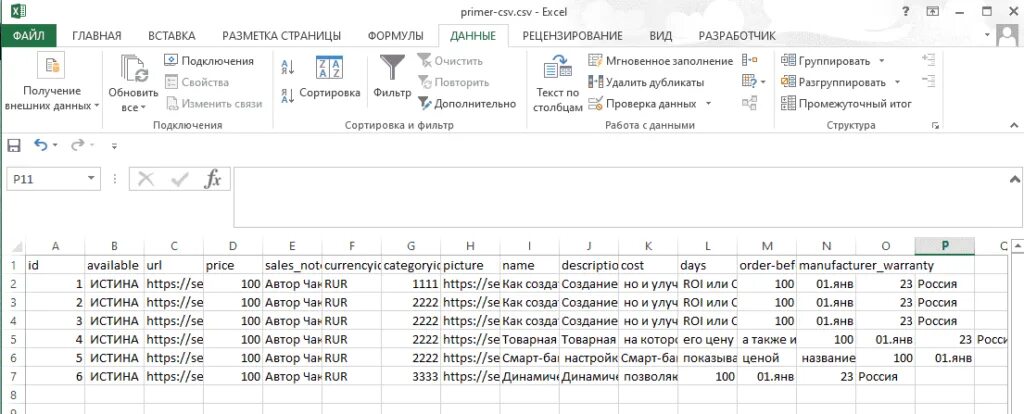Click the hide detail icon in Структура

[928, 81]
